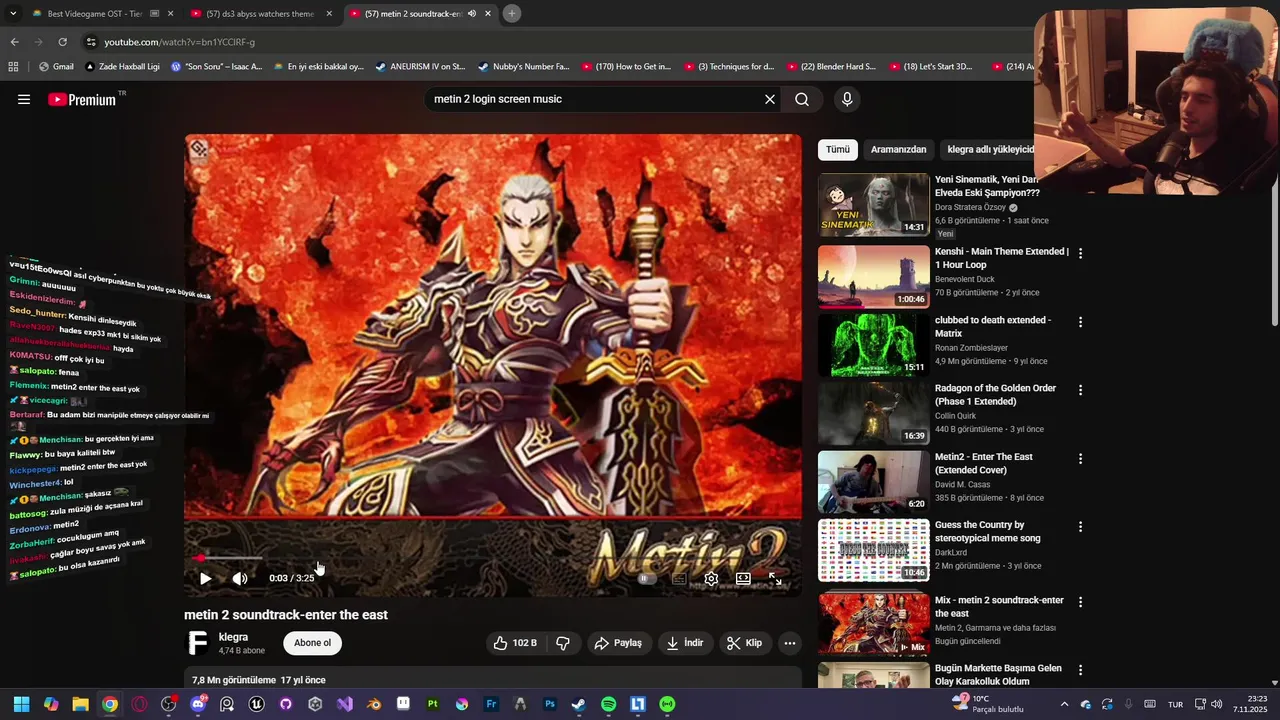Switch to theater mode
The height and width of the screenshot is (720, 1280).
pos(743,578)
